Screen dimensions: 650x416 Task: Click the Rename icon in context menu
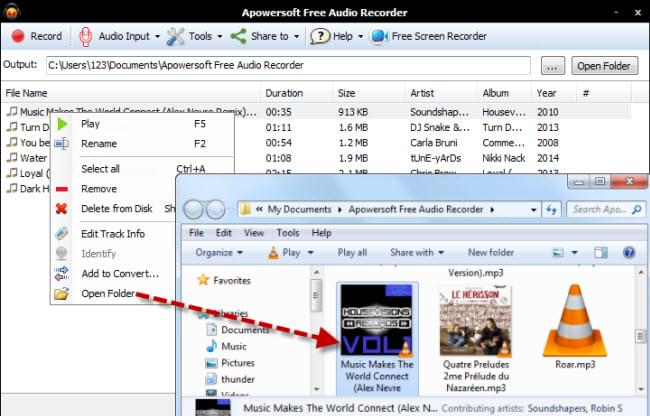coord(61,144)
